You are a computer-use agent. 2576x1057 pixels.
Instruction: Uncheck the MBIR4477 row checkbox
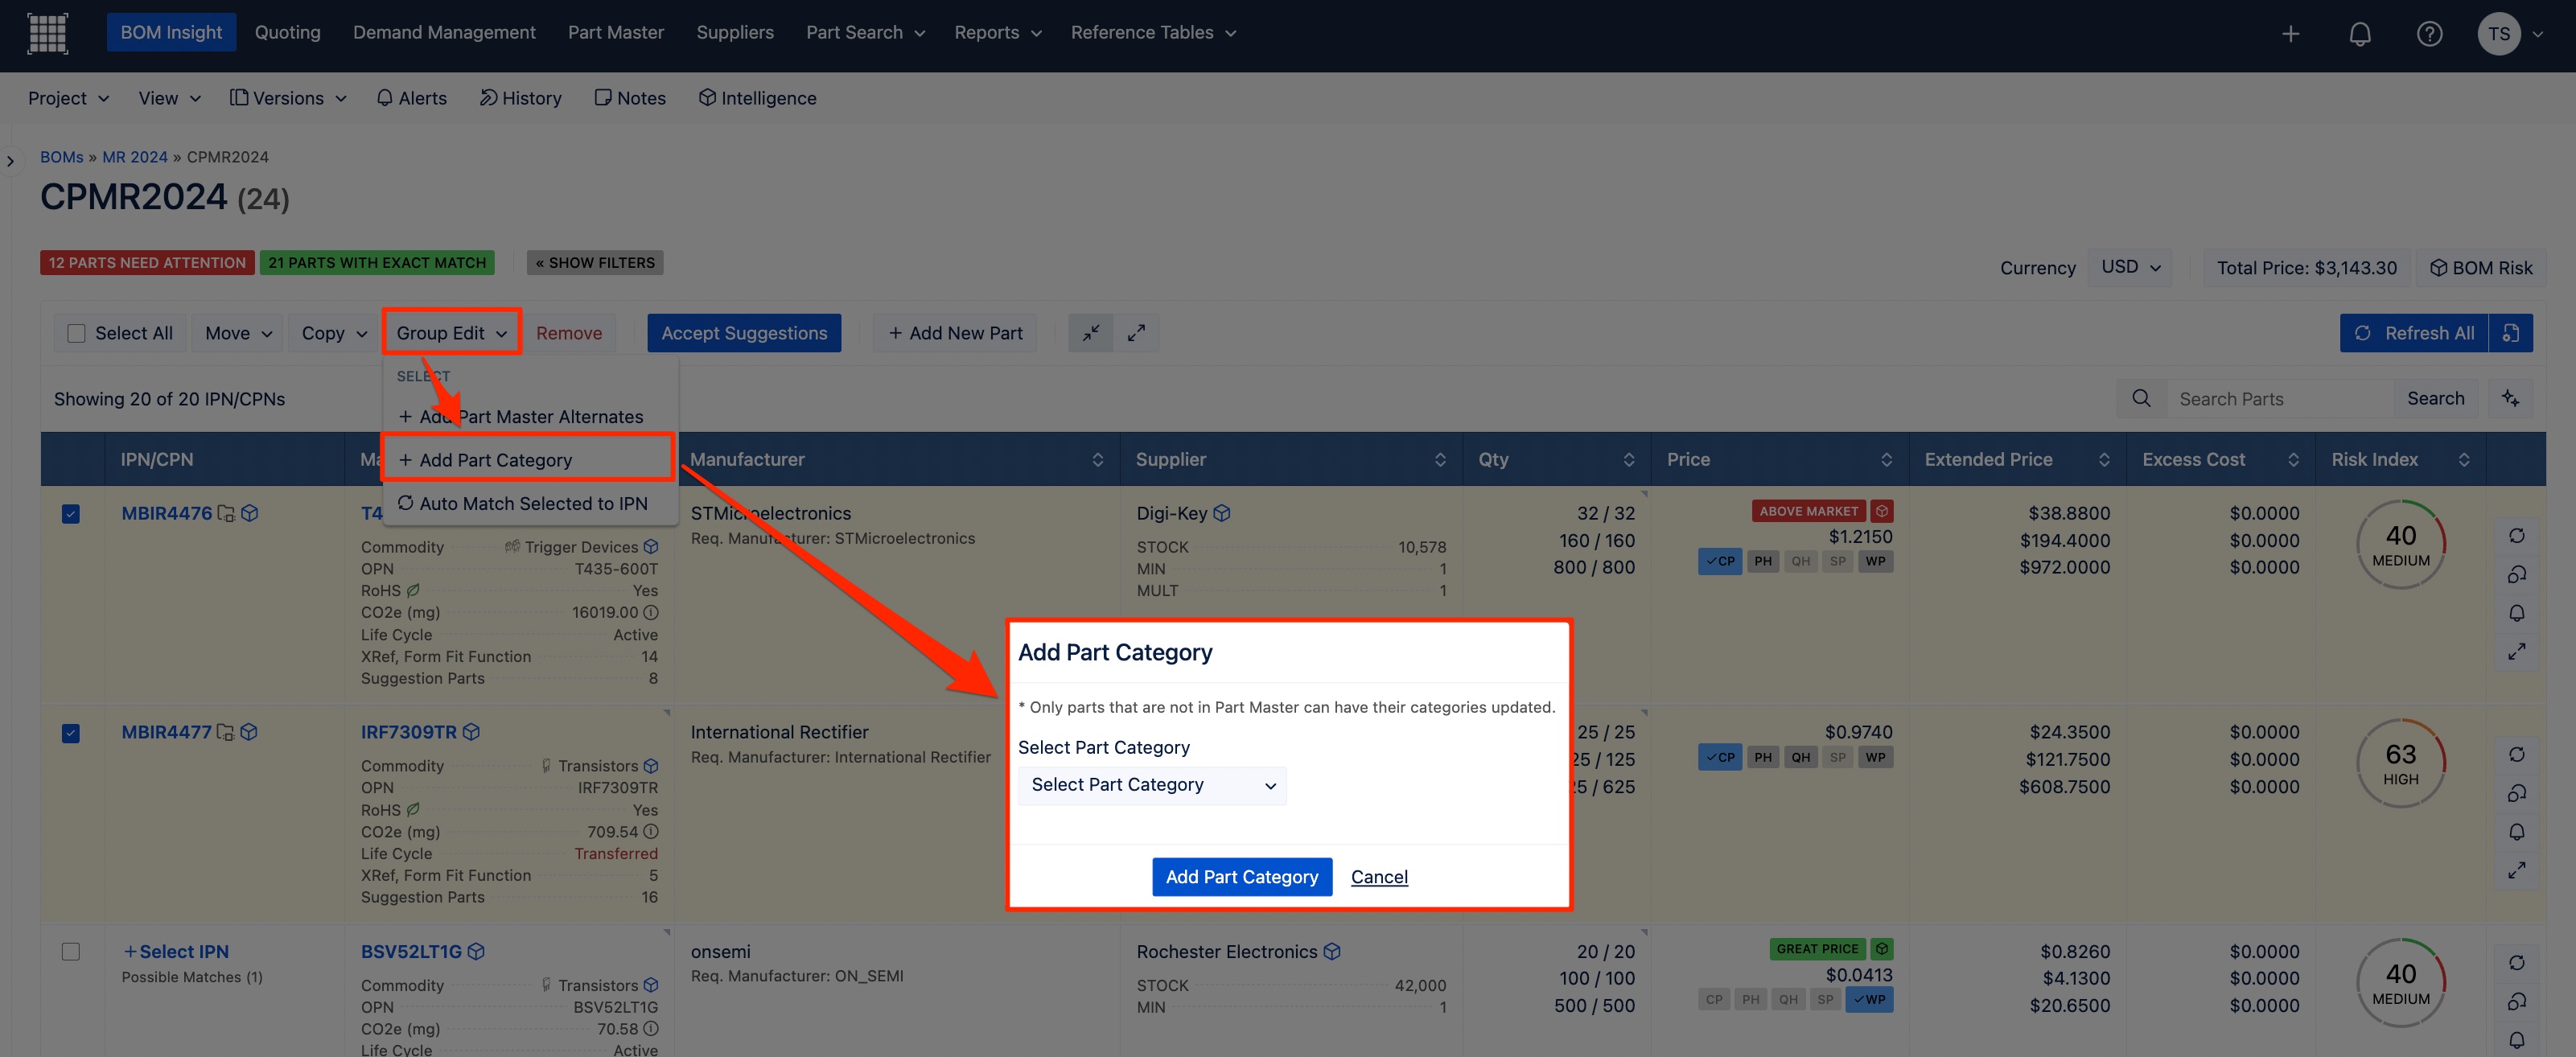(71, 733)
